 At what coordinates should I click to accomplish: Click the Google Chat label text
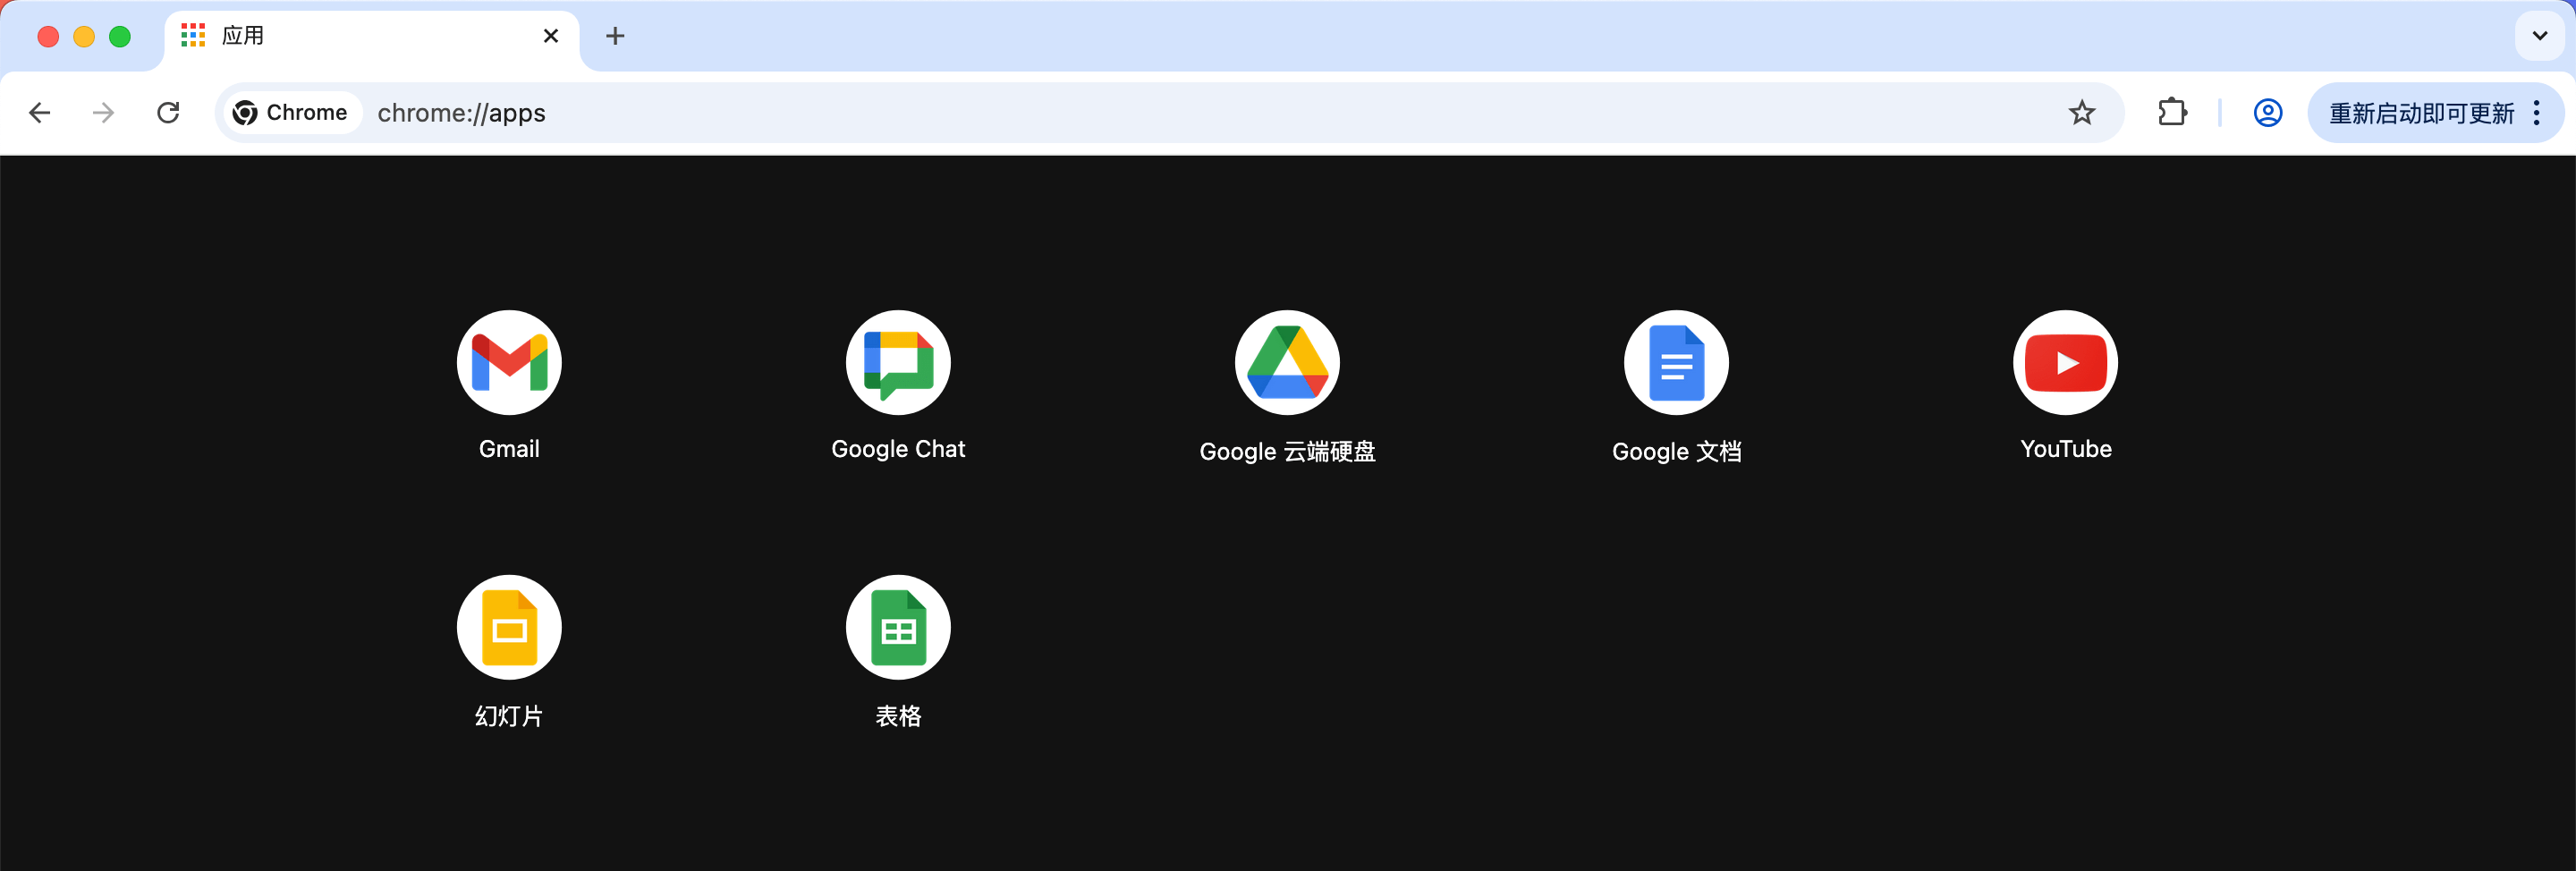click(898, 449)
